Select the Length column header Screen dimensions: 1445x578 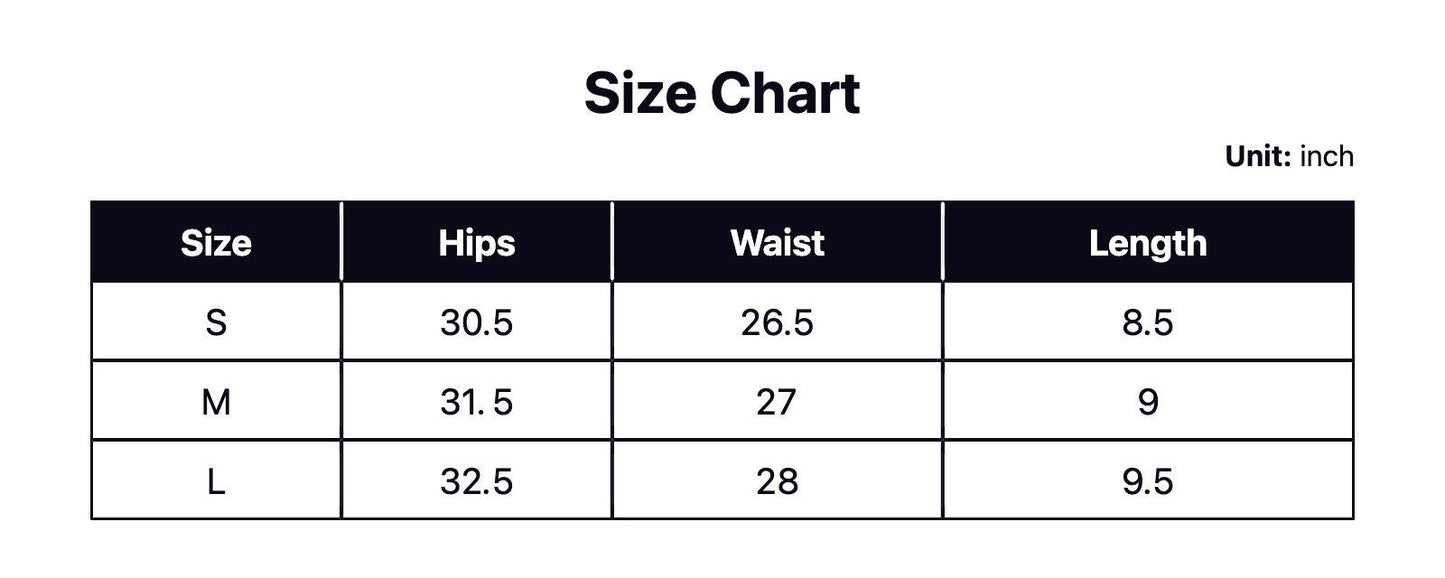[1147, 243]
